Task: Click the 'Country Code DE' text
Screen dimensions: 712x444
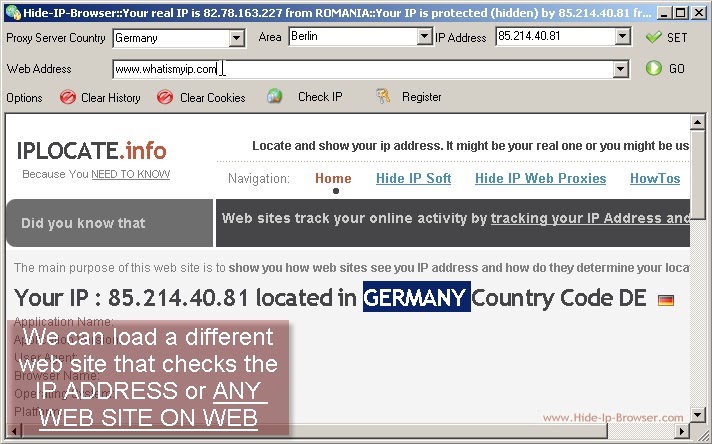Action: pyautogui.click(x=559, y=298)
